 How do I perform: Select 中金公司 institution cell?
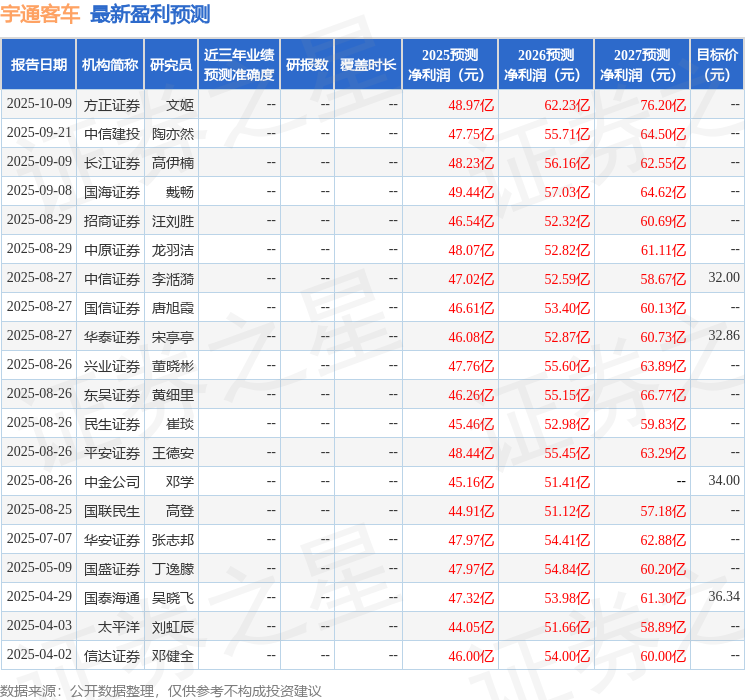[112, 482]
